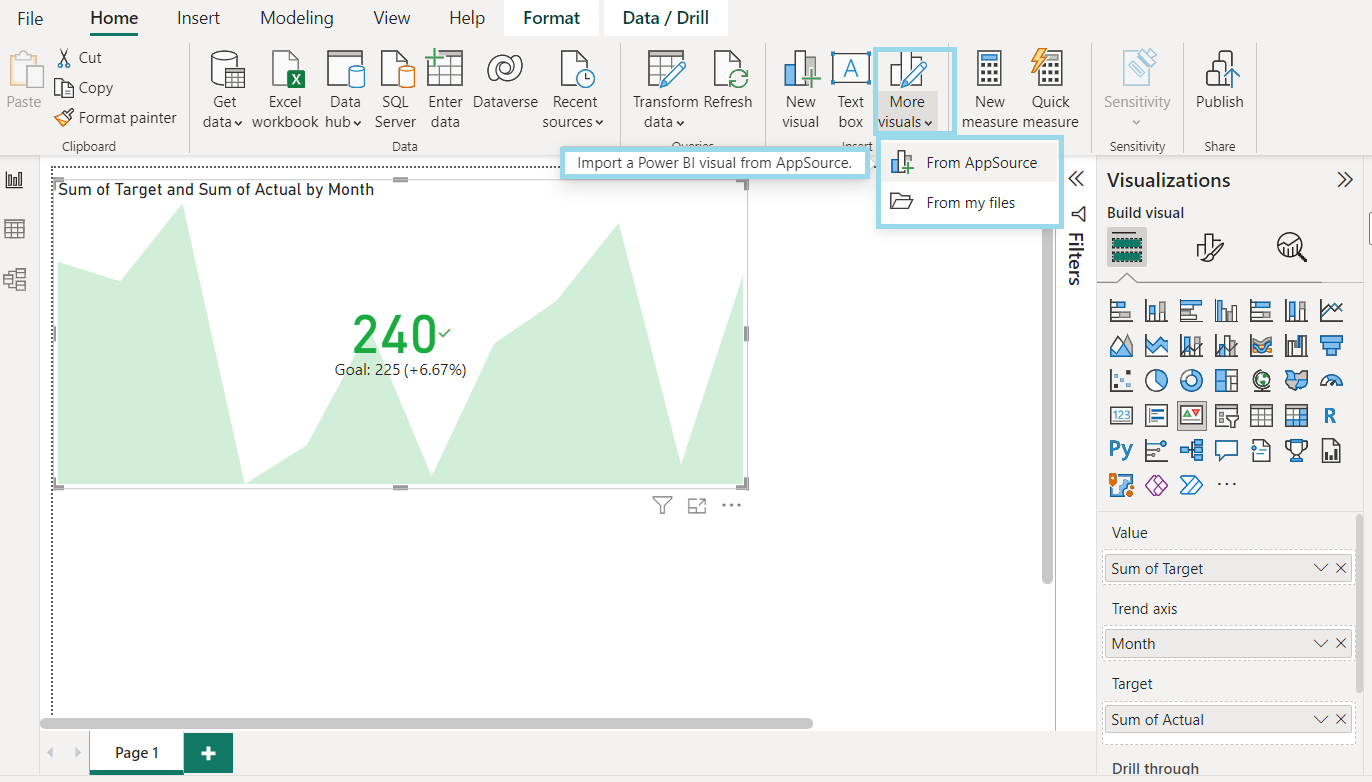Switch to the Modeling ribbon tab

296,18
